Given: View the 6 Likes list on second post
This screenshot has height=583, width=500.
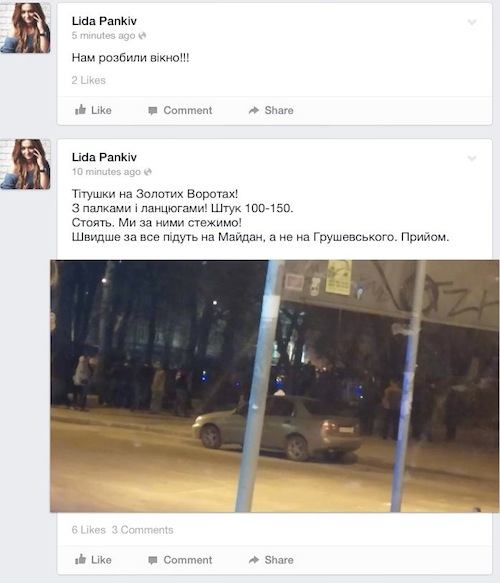Looking at the screenshot, I should pos(88,530).
